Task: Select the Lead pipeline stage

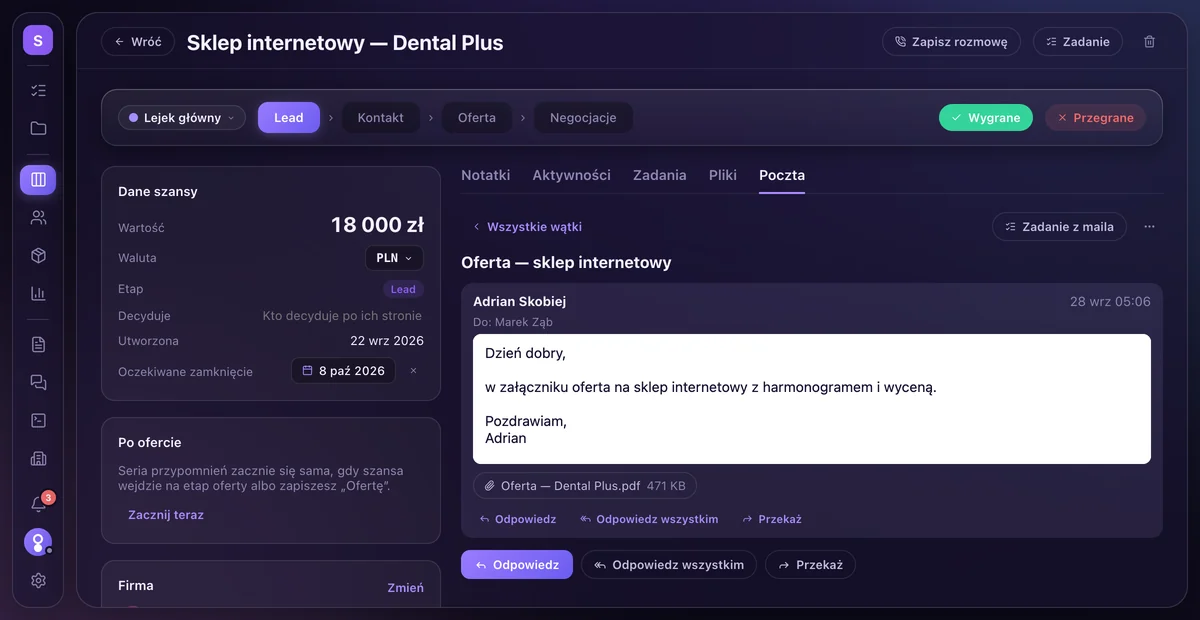Action: pyautogui.click(x=289, y=118)
